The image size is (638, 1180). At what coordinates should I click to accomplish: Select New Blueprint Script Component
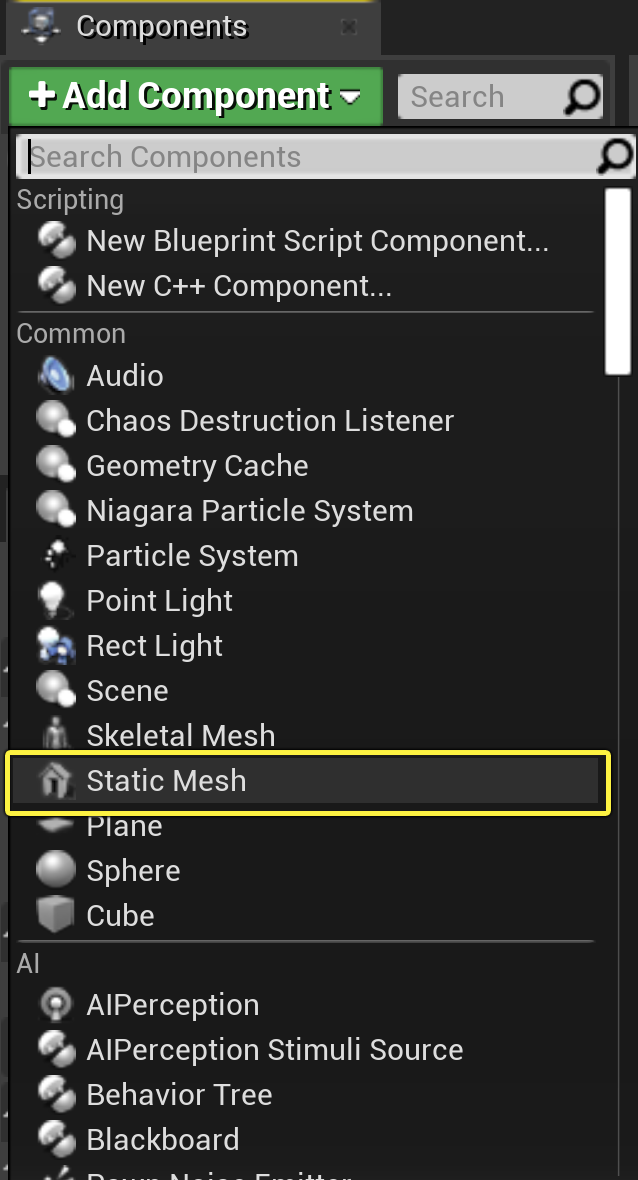point(317,241)
